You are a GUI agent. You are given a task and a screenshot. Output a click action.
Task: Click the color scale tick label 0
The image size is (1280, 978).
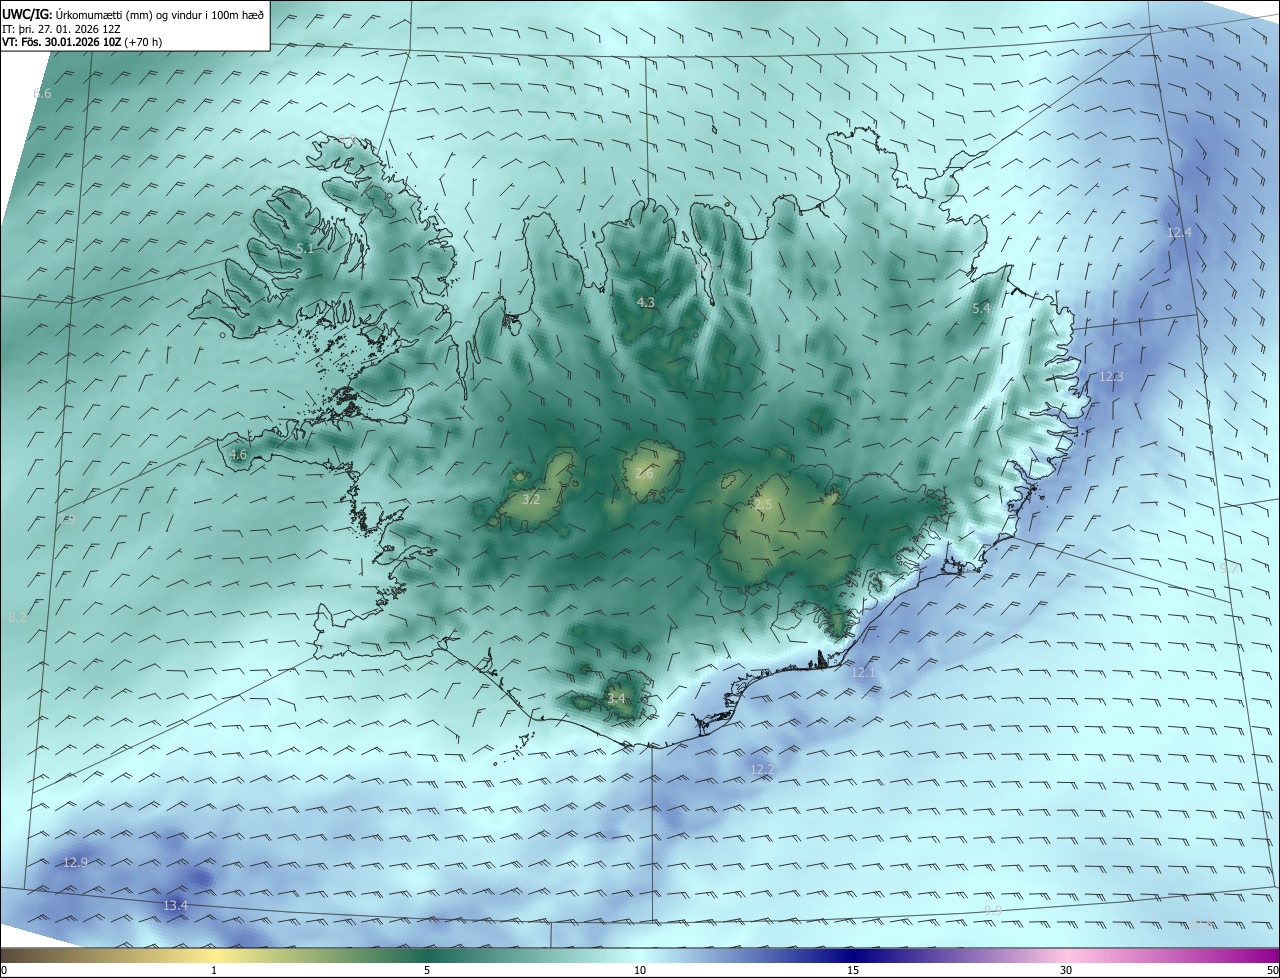[4, 970]
